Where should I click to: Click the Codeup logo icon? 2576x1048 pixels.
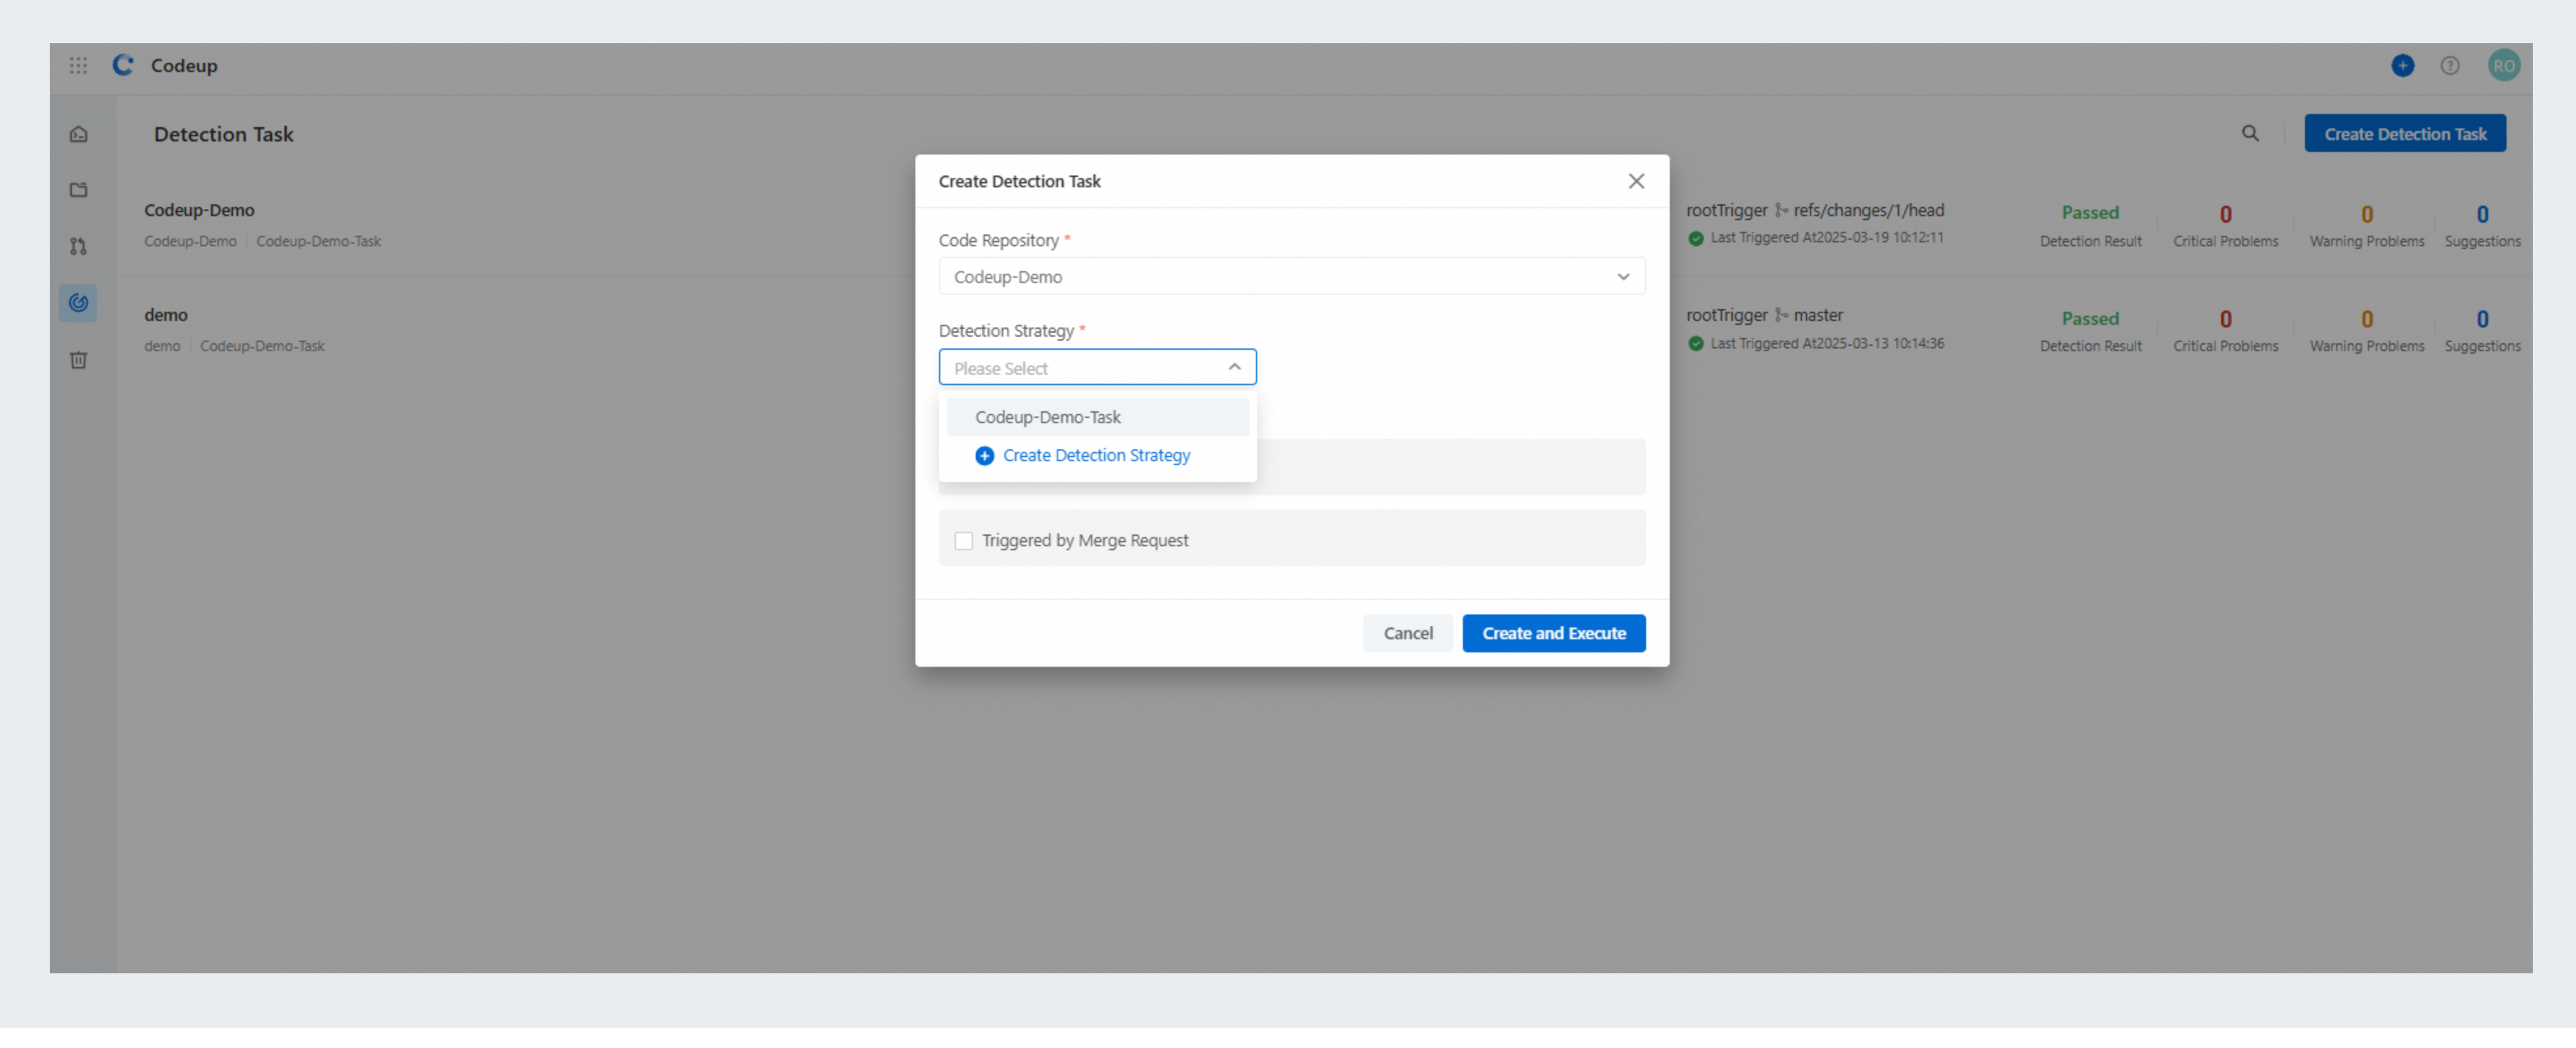[x=123, y=65]
